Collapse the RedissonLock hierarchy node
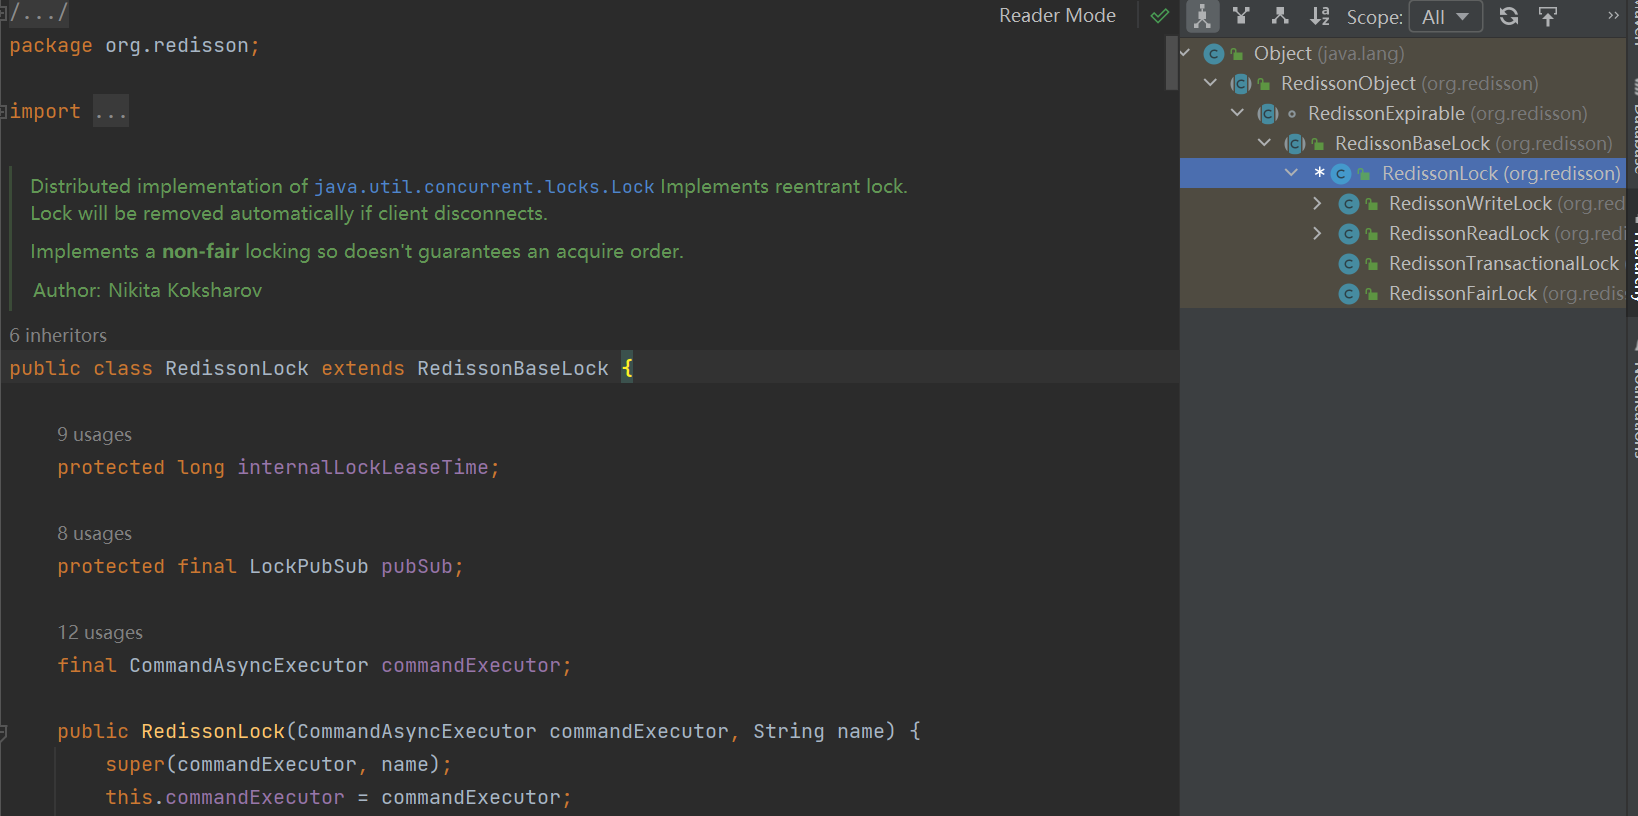This screenshot has width=1638, height=816. click(x=1292, y=173)
